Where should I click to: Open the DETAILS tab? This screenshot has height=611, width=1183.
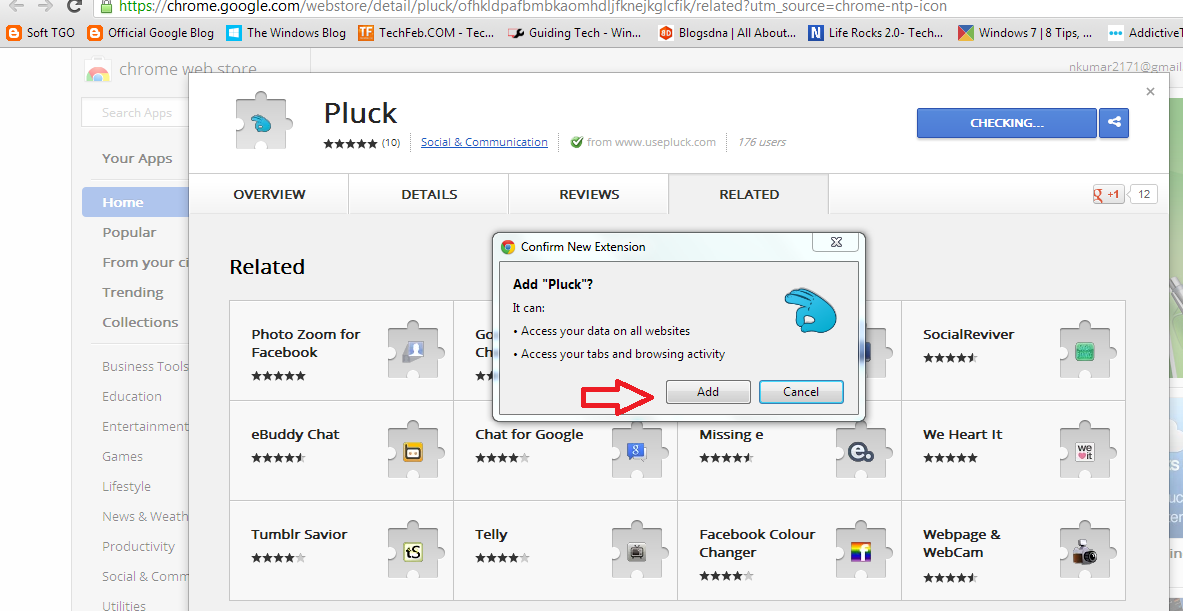[429, 195]
